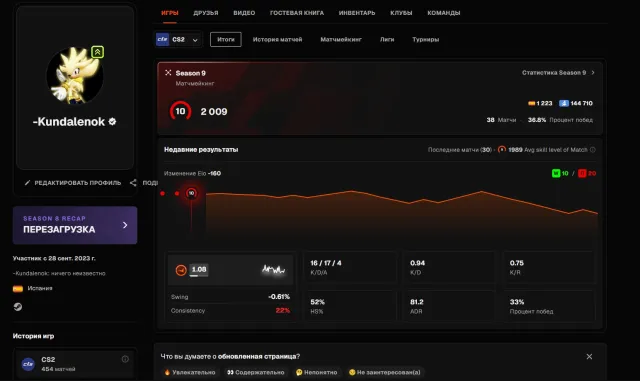Image resolution: width=640 pixels, height=381 pixels.
Task: Click the skill level icon next to 1989
Action: pyautogui.click(x=502, y=149)
